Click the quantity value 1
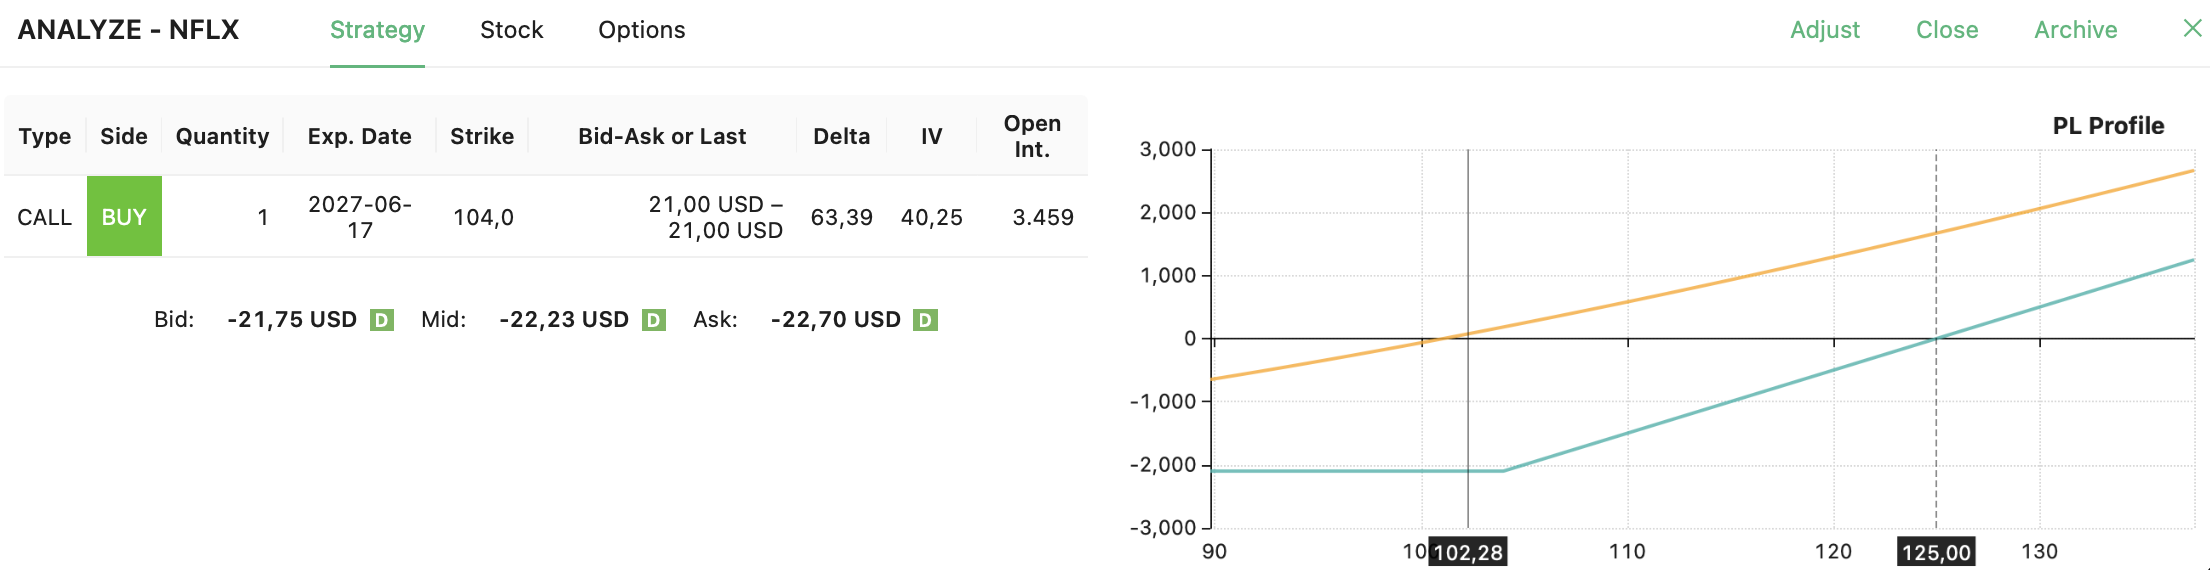This screenshot has width=2210, height=570. point(262,217)
